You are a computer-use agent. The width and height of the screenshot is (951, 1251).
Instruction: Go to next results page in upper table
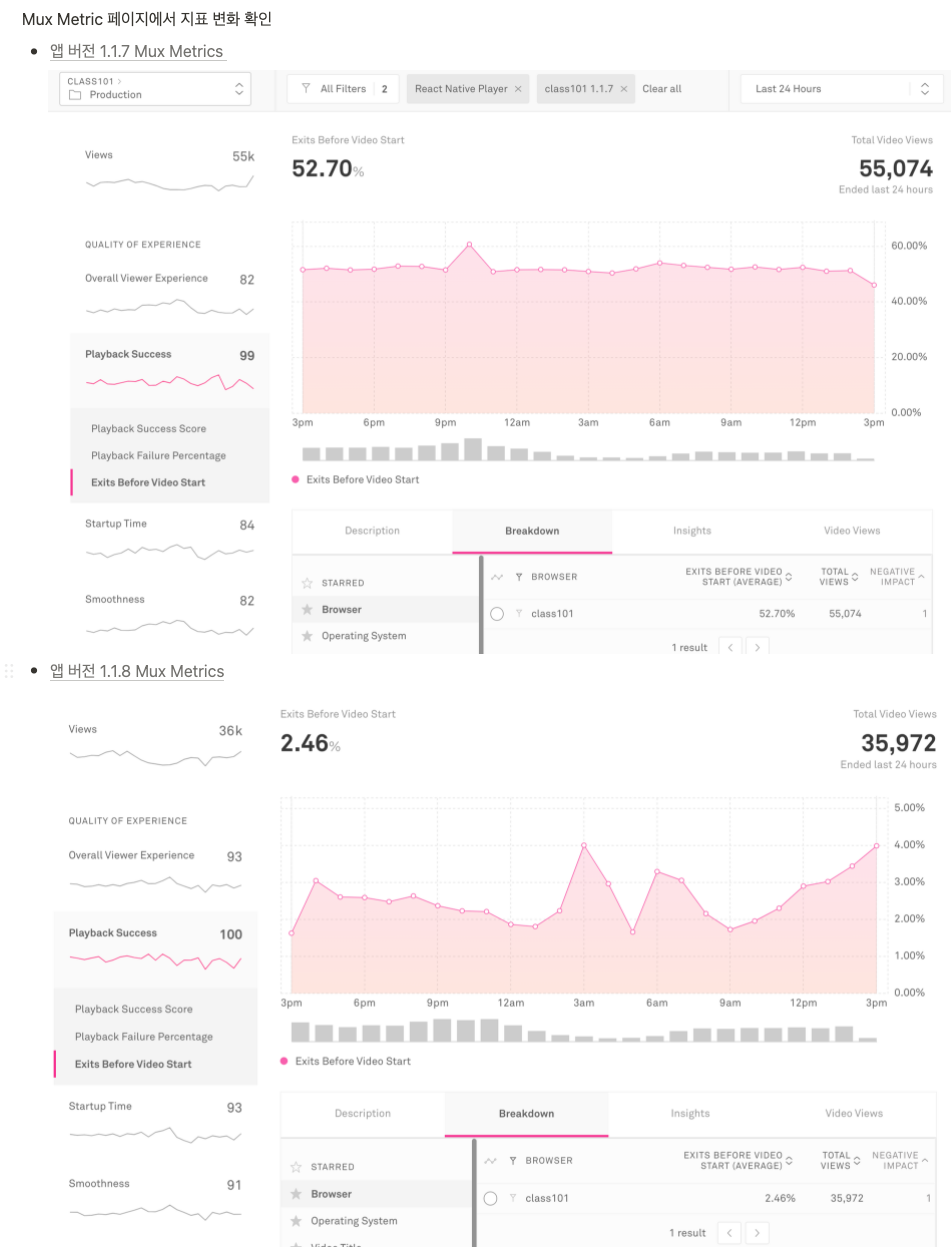tap(758, 647)
